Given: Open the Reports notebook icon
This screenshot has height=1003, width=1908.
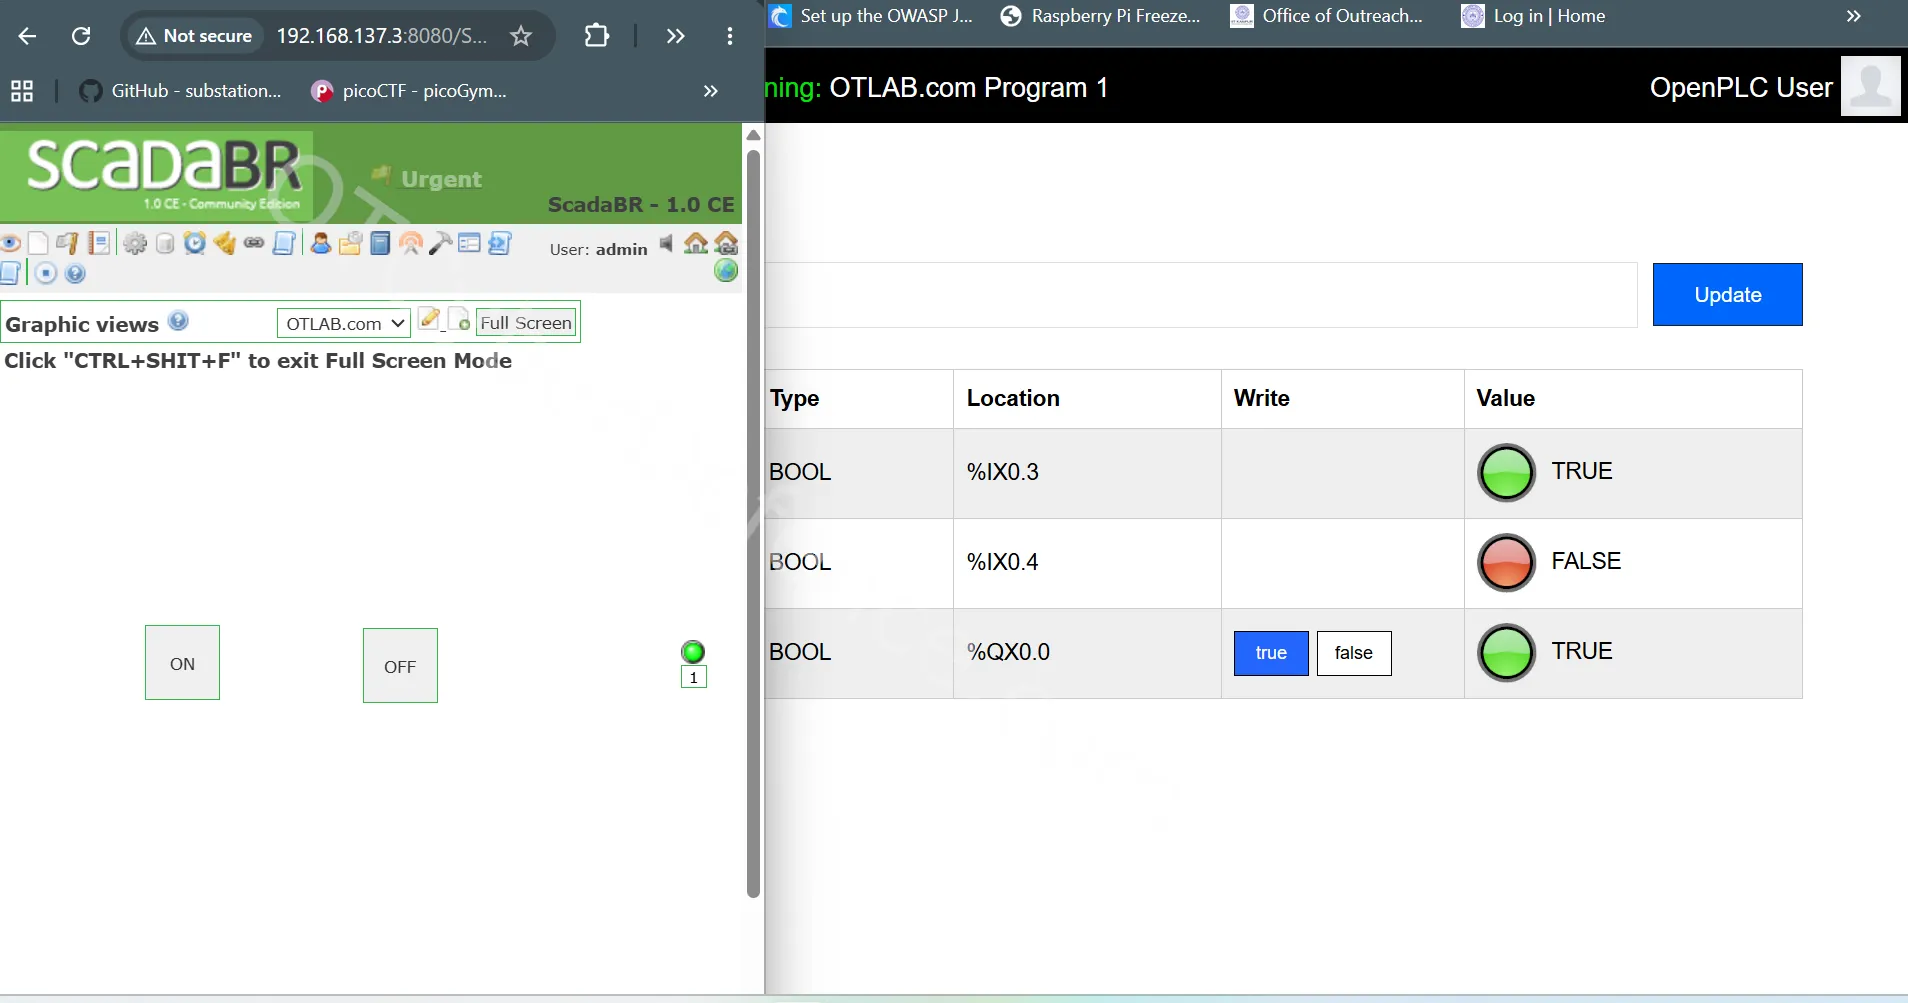Looking at the screenshot, I should [99, 243].
